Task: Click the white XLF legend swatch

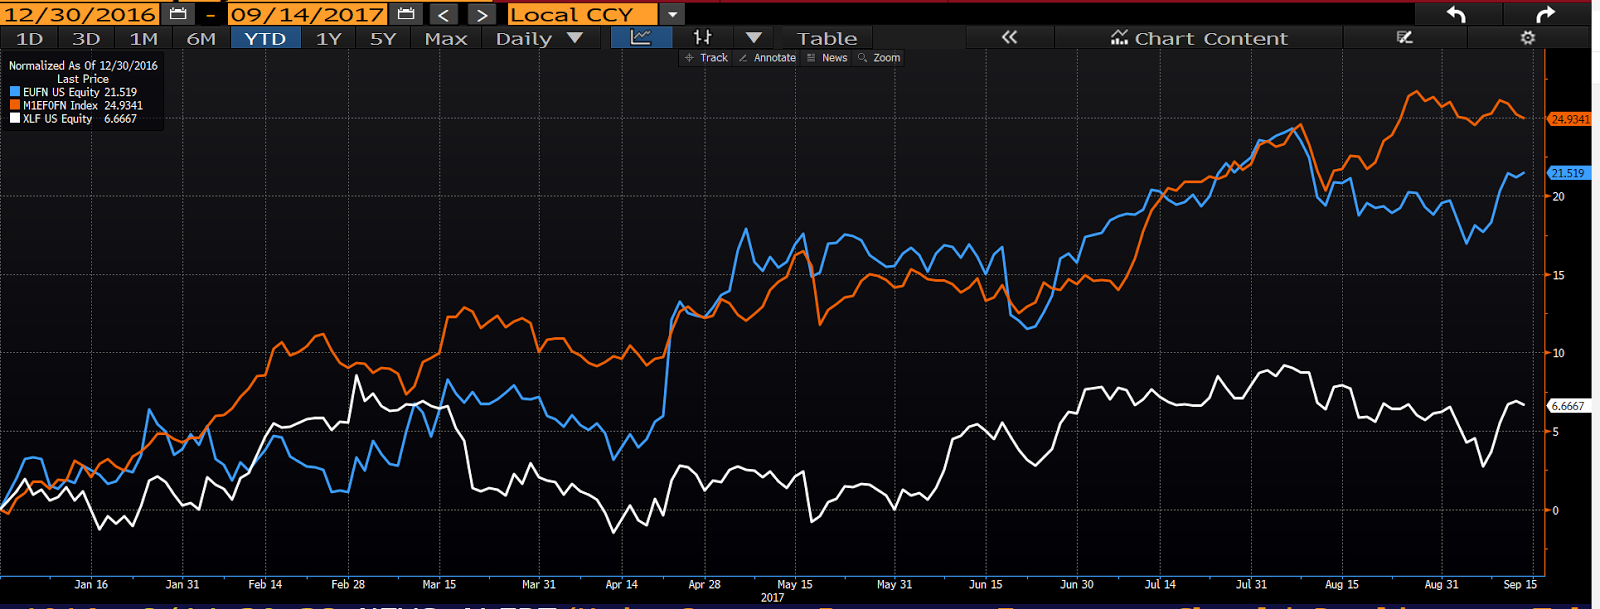Action: pos(15,118)
